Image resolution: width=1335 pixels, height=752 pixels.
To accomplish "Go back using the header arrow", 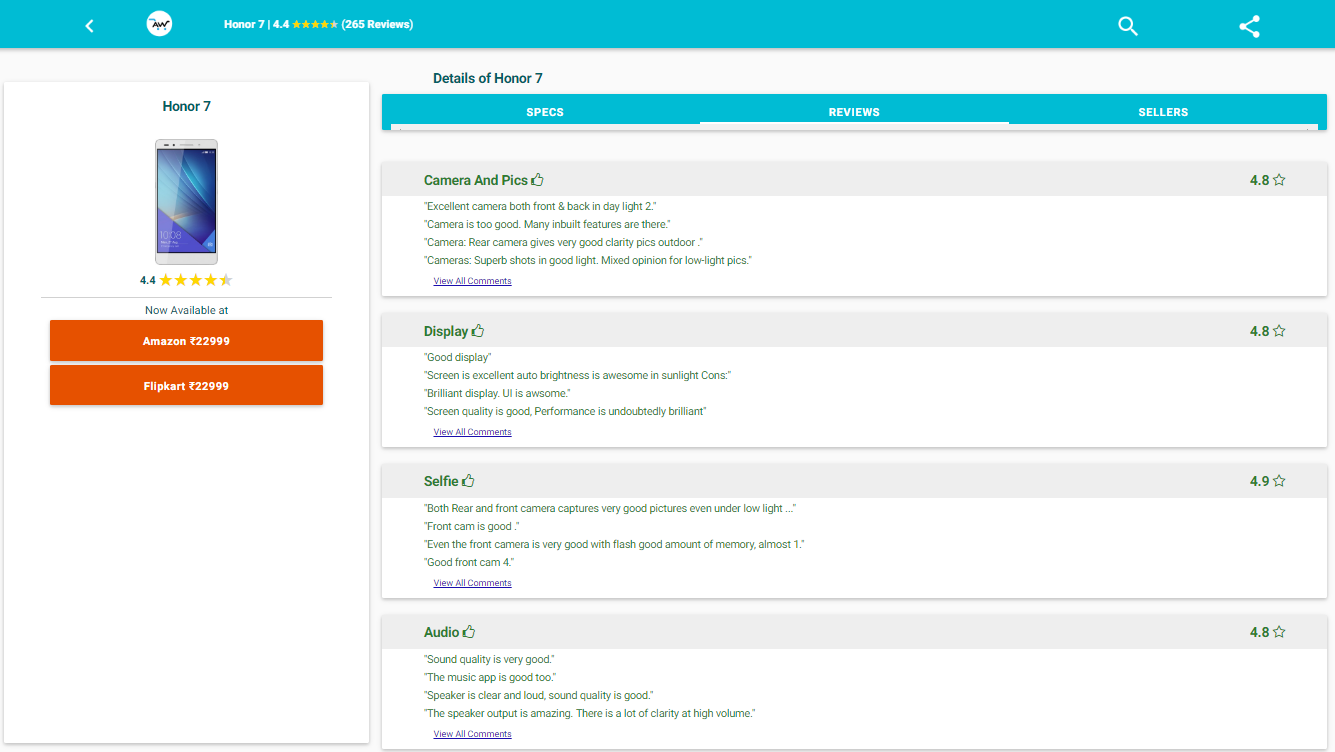I will [89, 25].
